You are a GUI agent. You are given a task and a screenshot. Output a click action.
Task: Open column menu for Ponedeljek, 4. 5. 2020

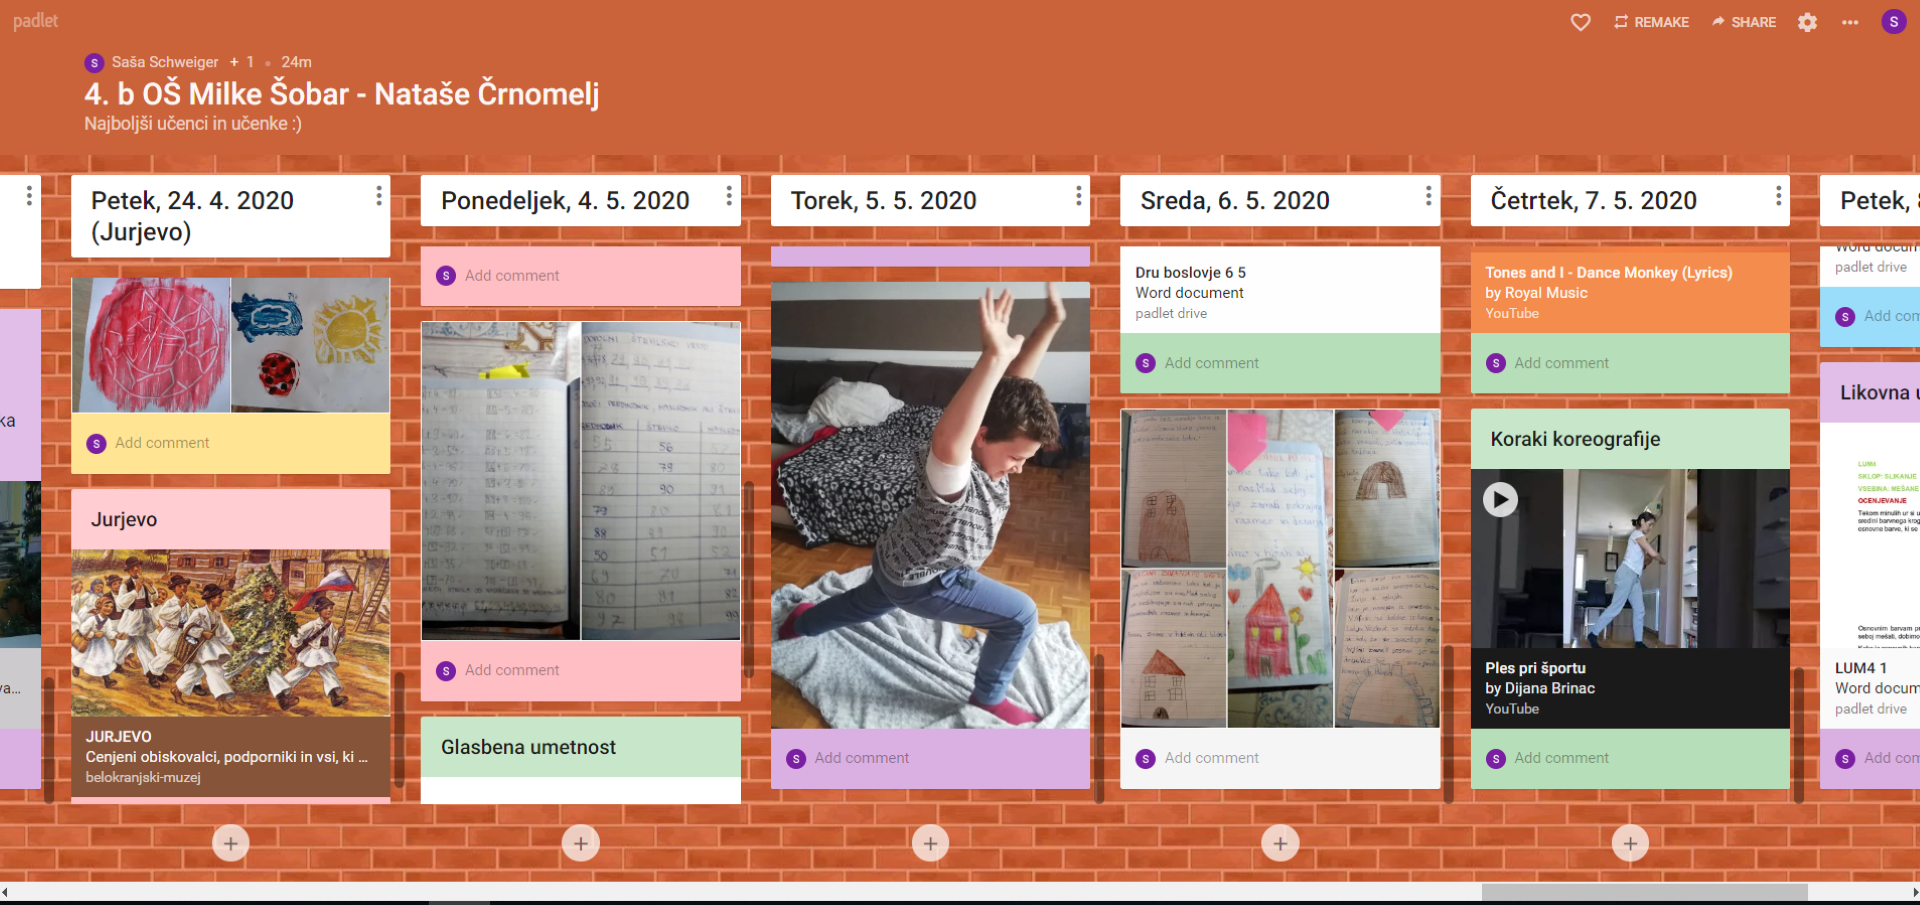point(729,196)
